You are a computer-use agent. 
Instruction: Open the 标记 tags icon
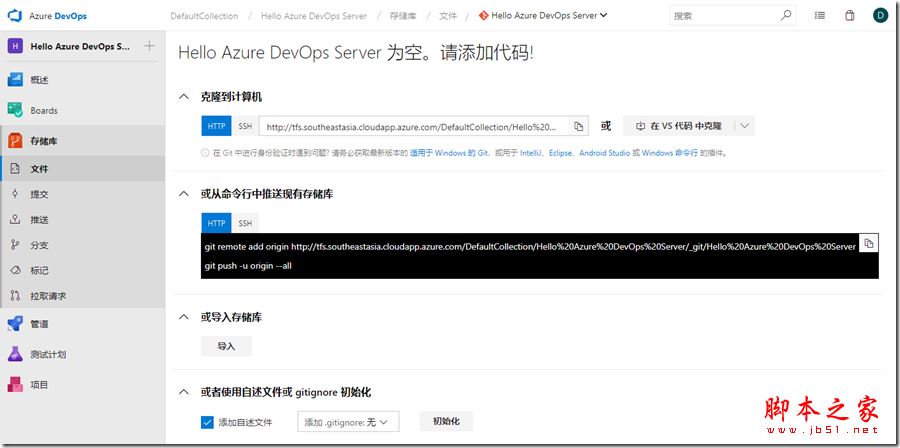tap(15, 271)
